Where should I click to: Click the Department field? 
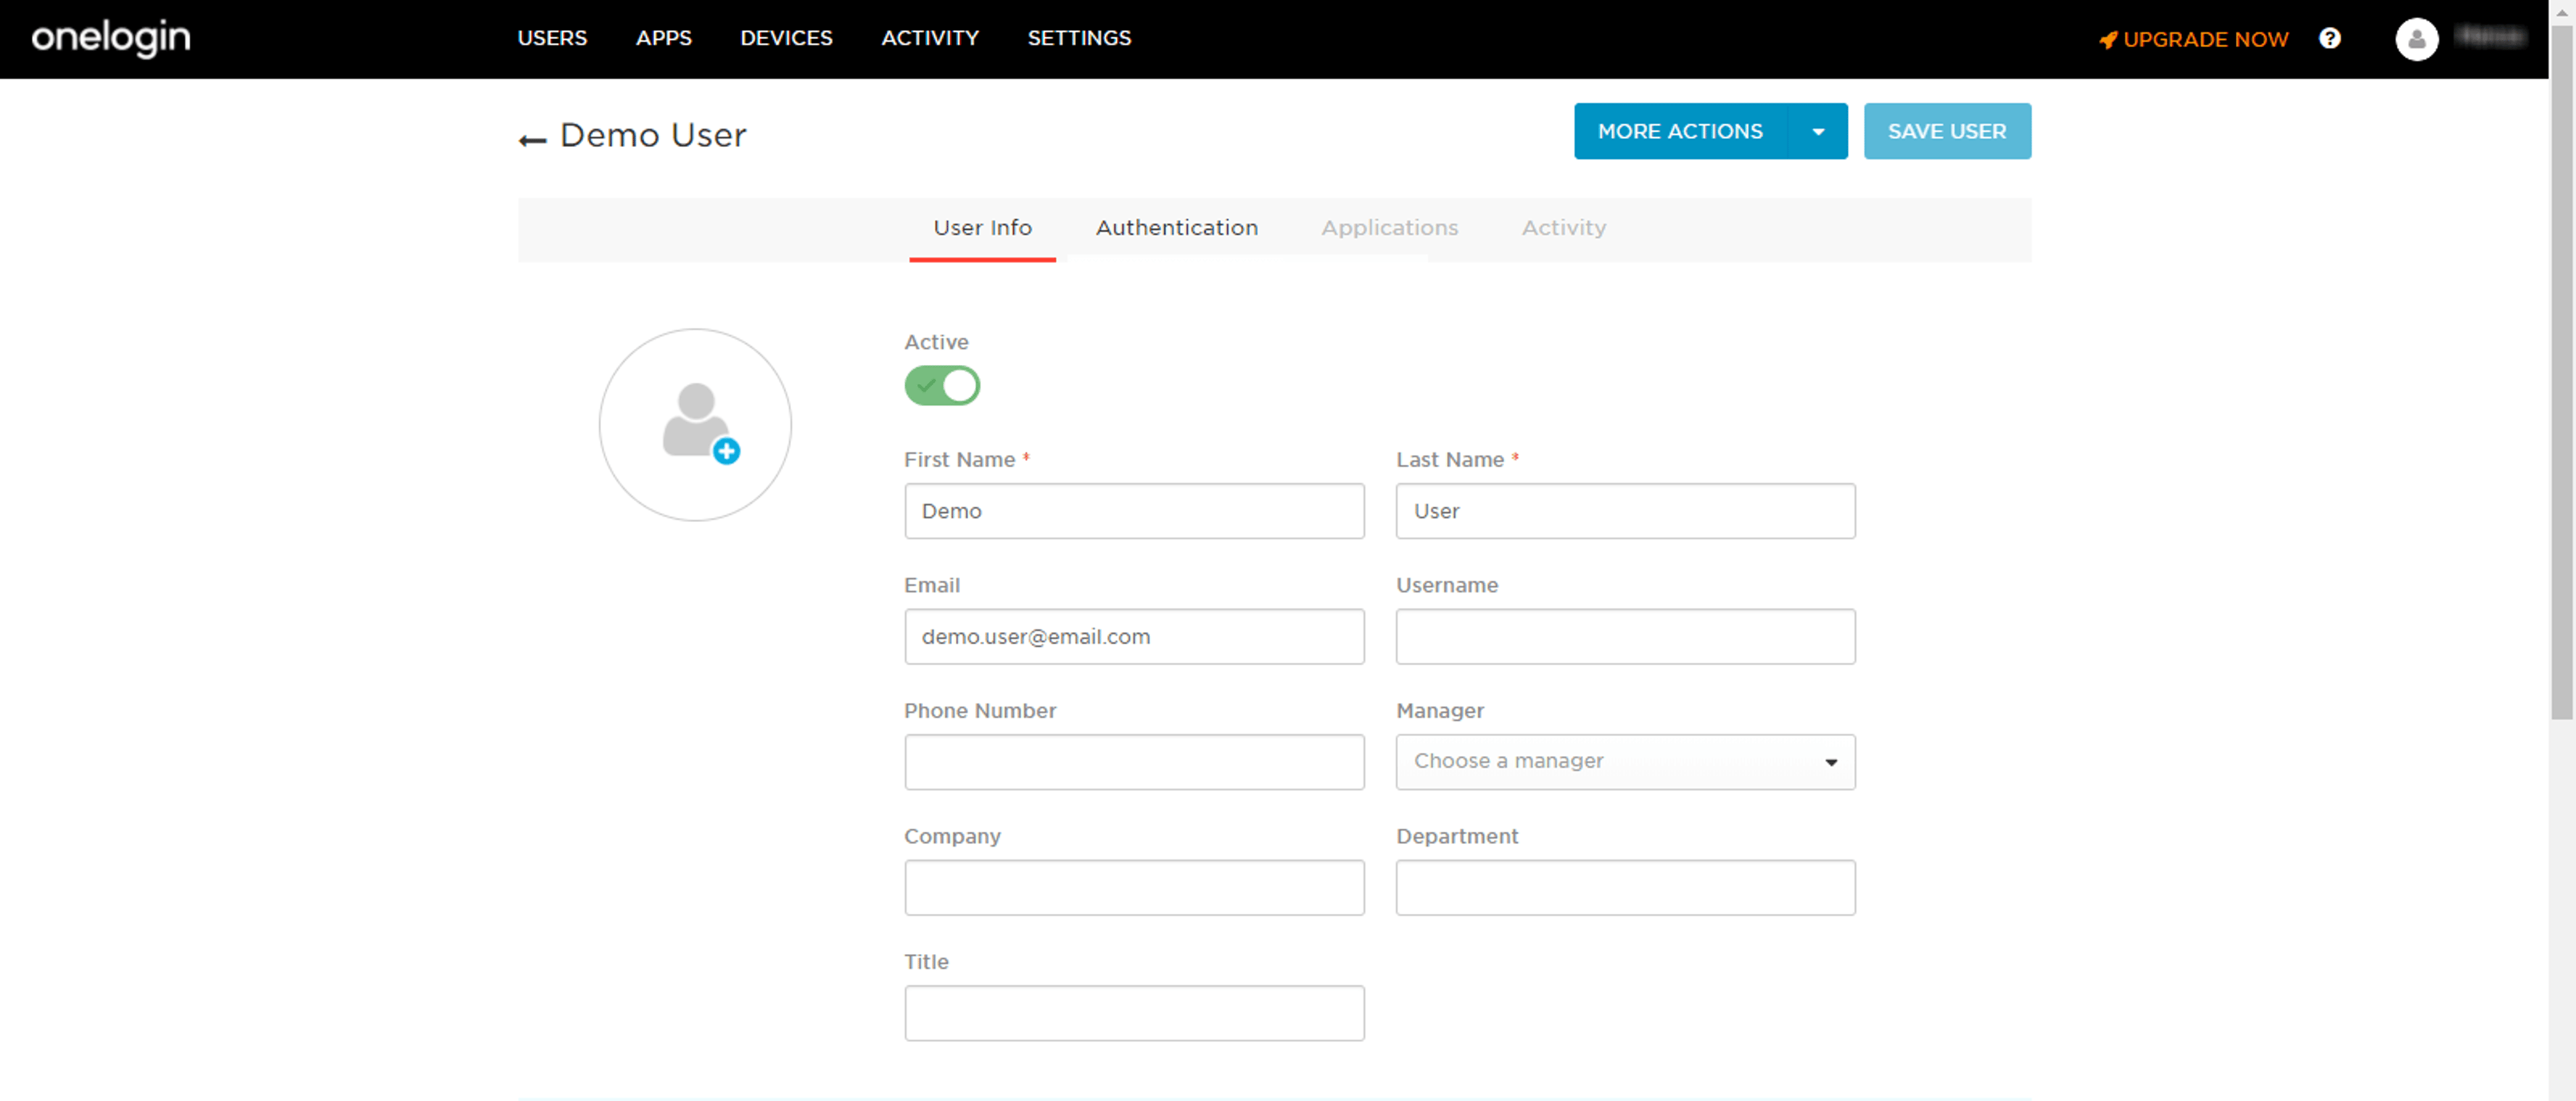click(x=1625, y=887)
